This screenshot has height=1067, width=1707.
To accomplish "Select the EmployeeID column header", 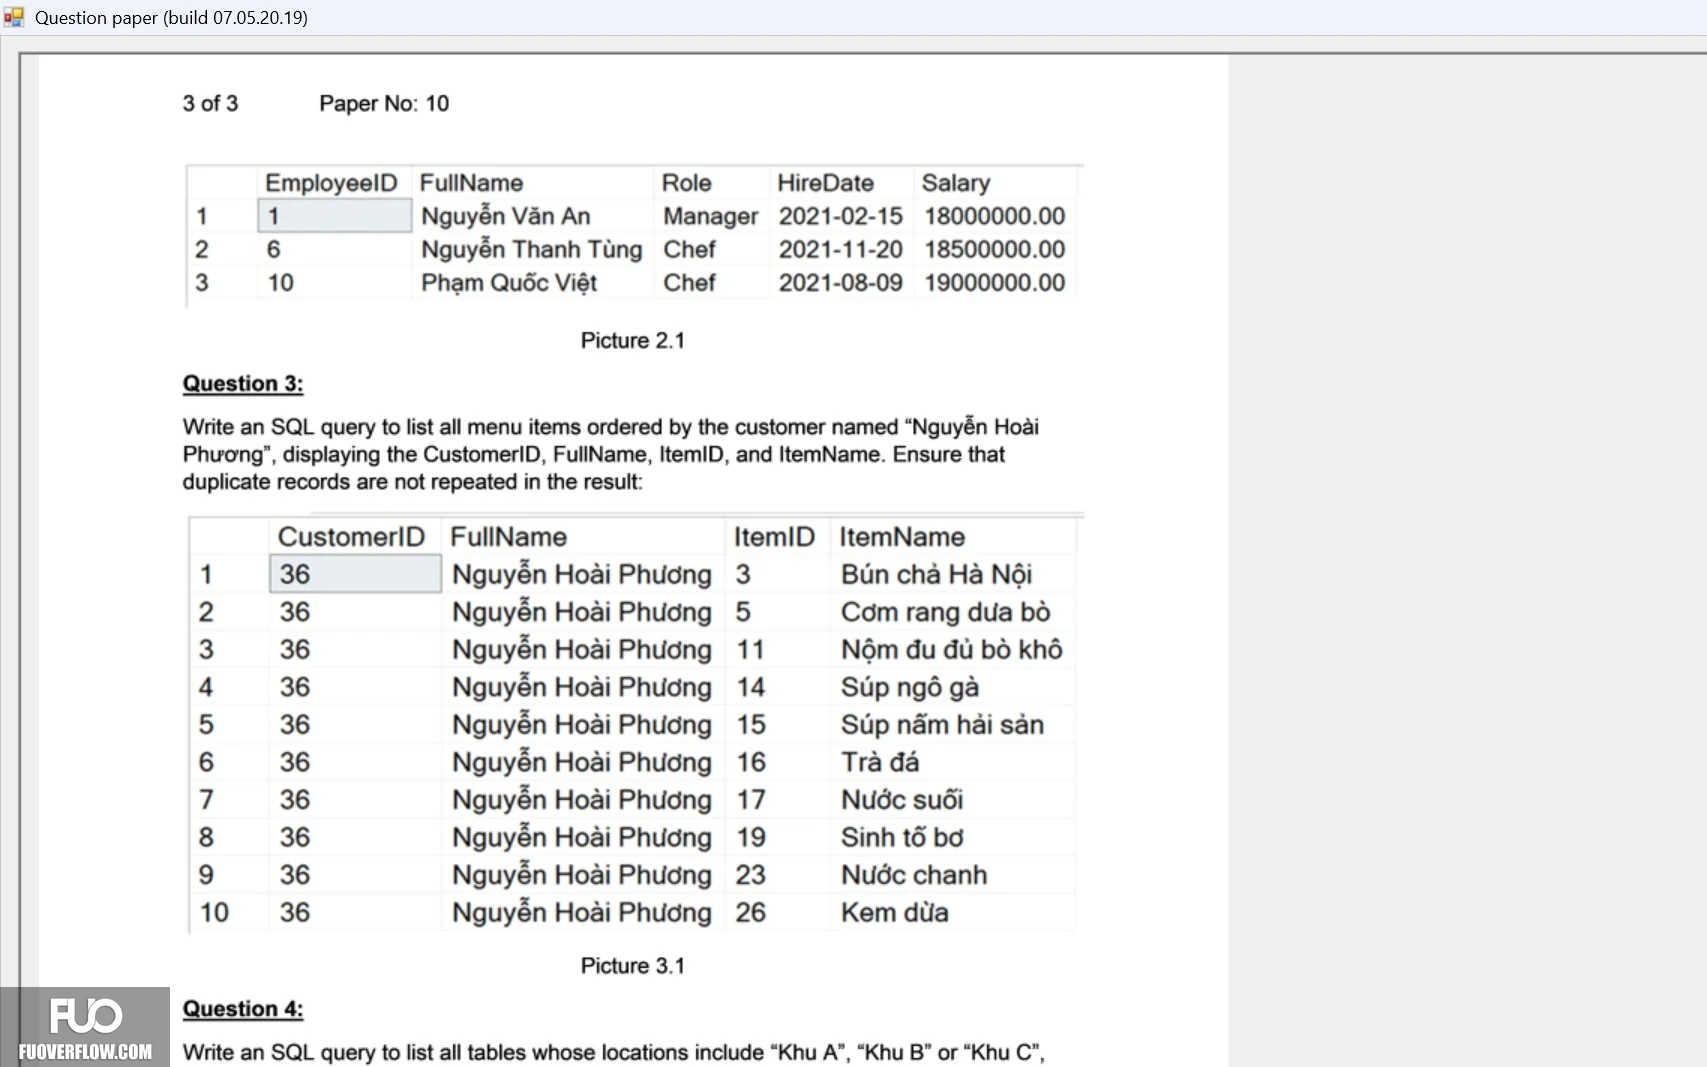I will point(331,183).
